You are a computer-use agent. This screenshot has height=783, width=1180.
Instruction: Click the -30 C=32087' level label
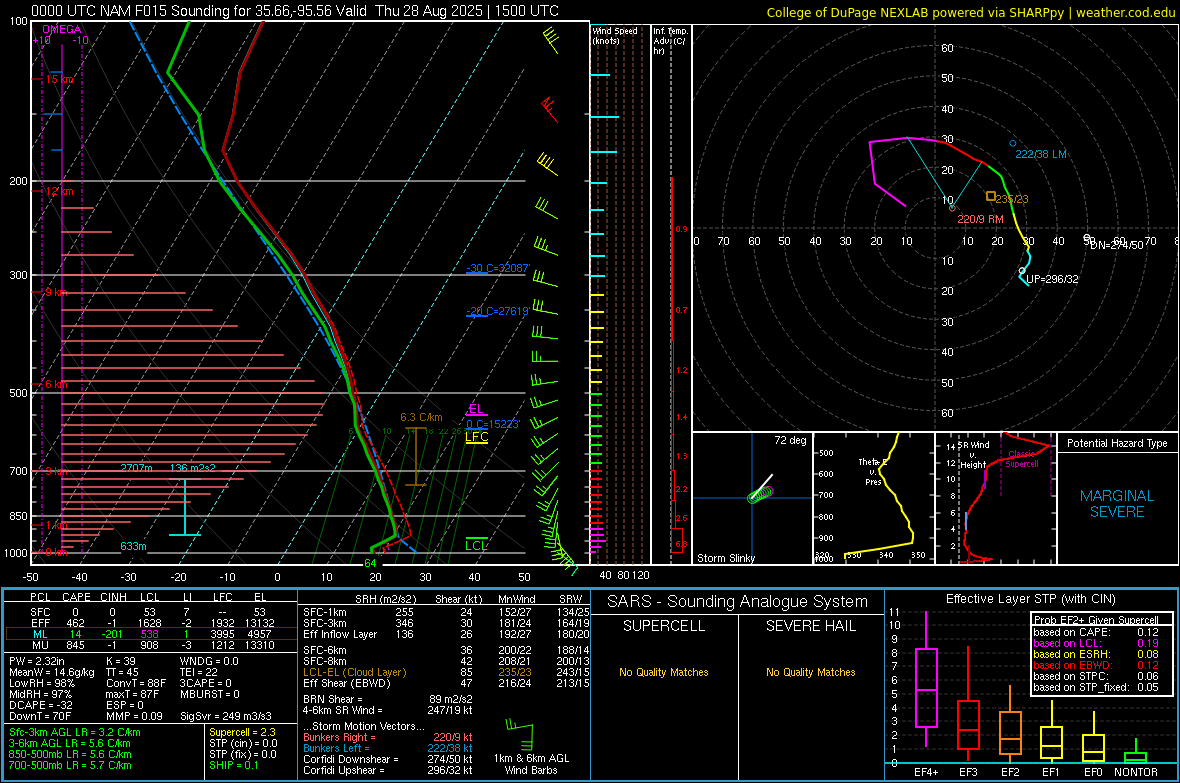pos(498,268)
